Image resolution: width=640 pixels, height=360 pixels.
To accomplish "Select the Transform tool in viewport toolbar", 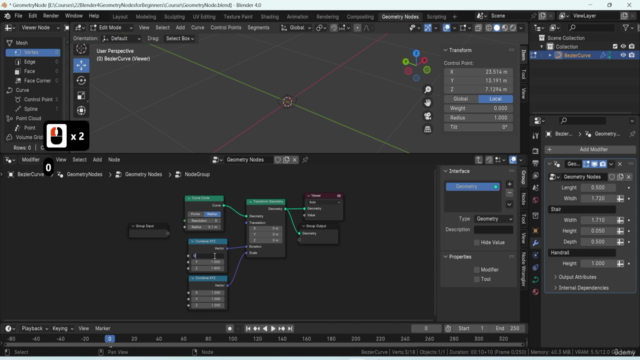I will coord(81,111).
